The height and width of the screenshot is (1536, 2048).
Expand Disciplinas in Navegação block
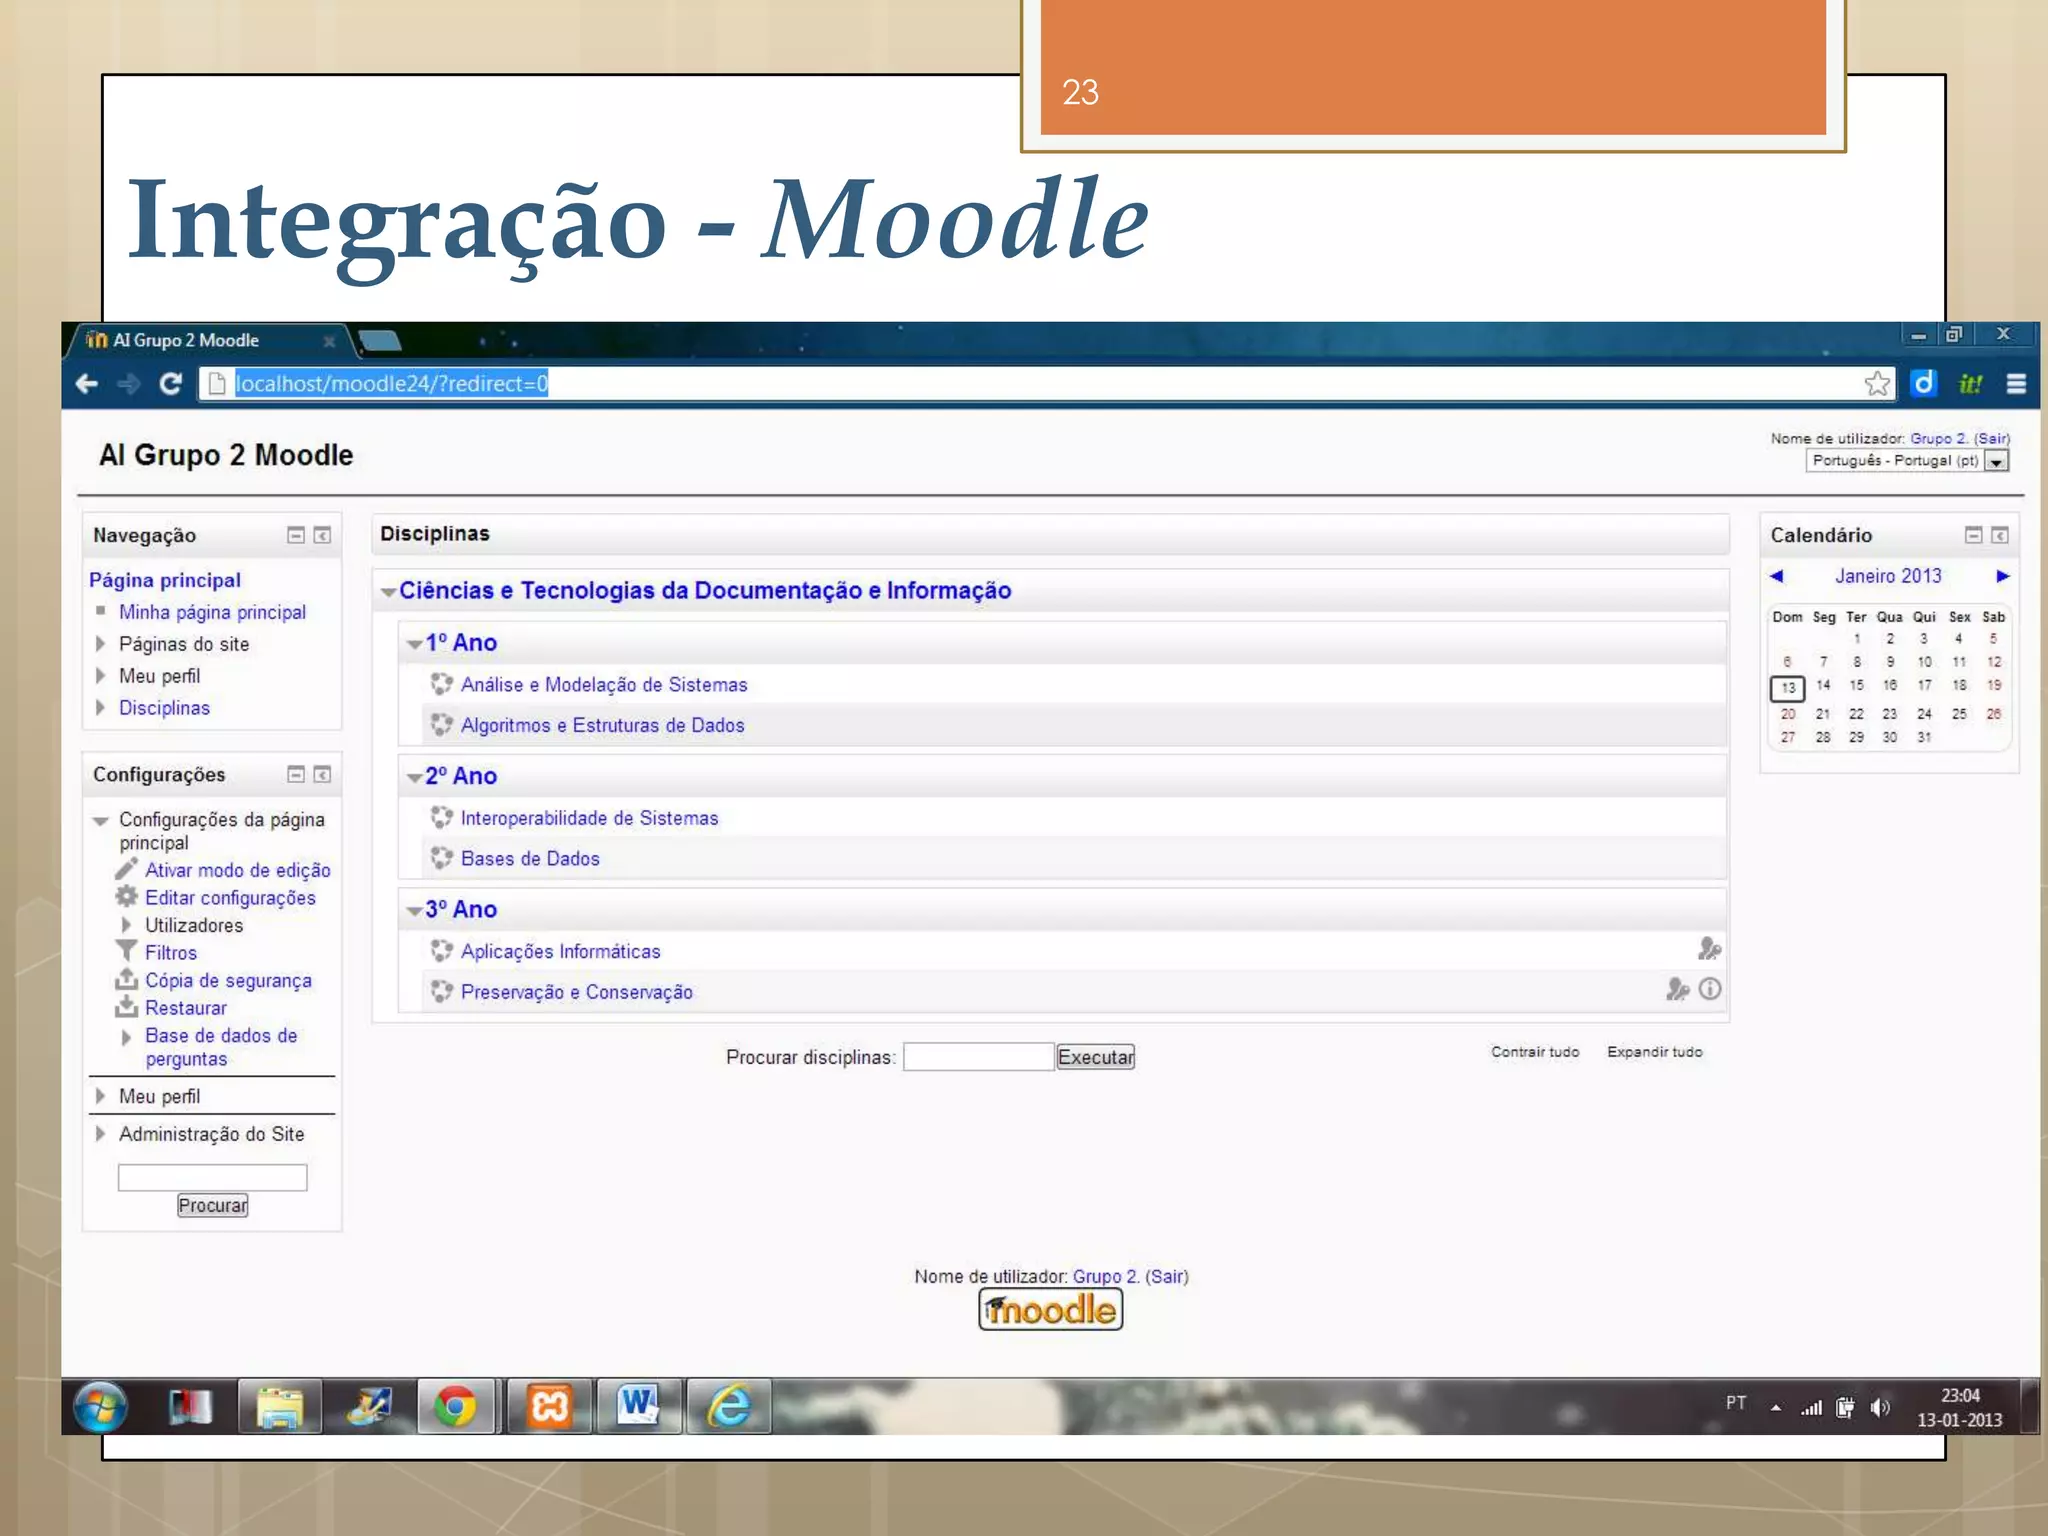click(x=100, y=707)
